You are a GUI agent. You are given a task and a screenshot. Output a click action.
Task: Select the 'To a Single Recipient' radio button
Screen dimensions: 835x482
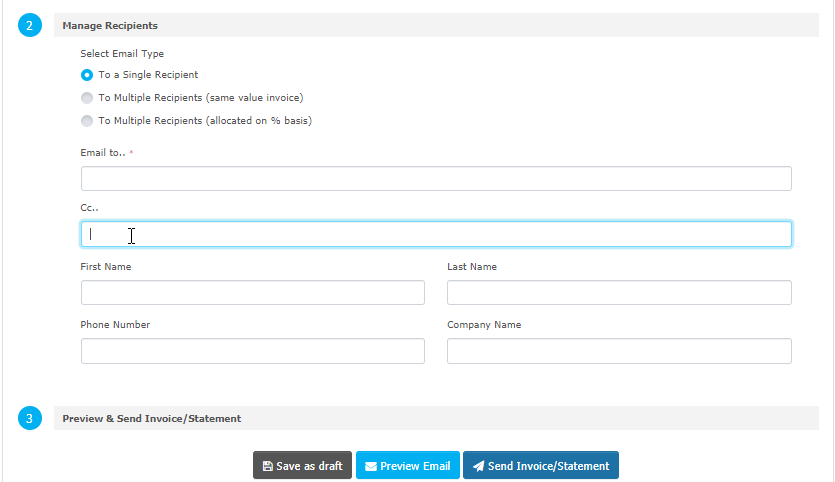coord(87,75)
